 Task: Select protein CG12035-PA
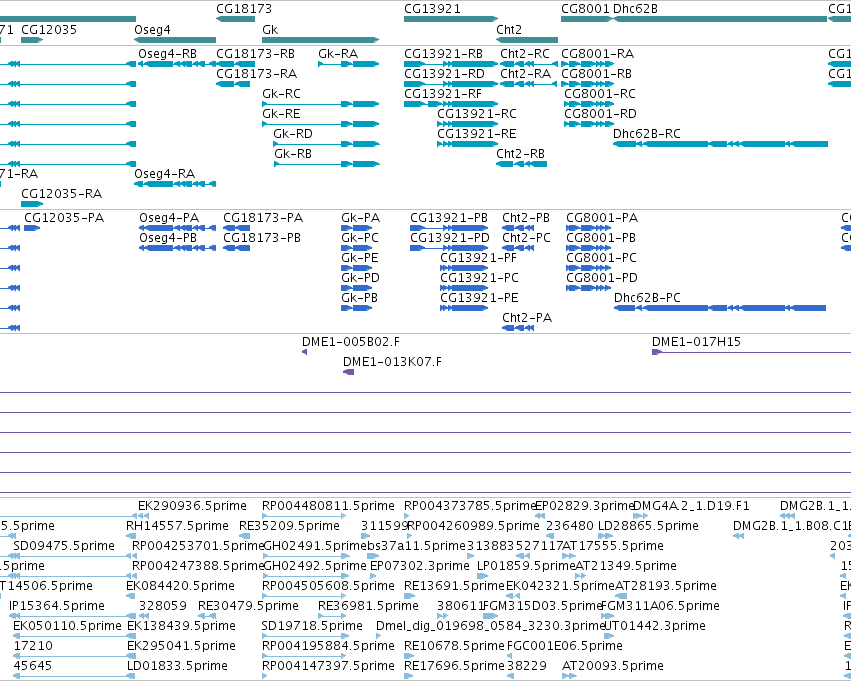32,228
